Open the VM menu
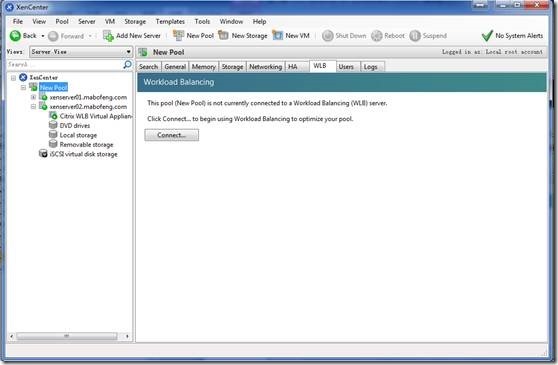Image resolution: width=558 pixels, height=365 pixels. click(x=110, y=21)
